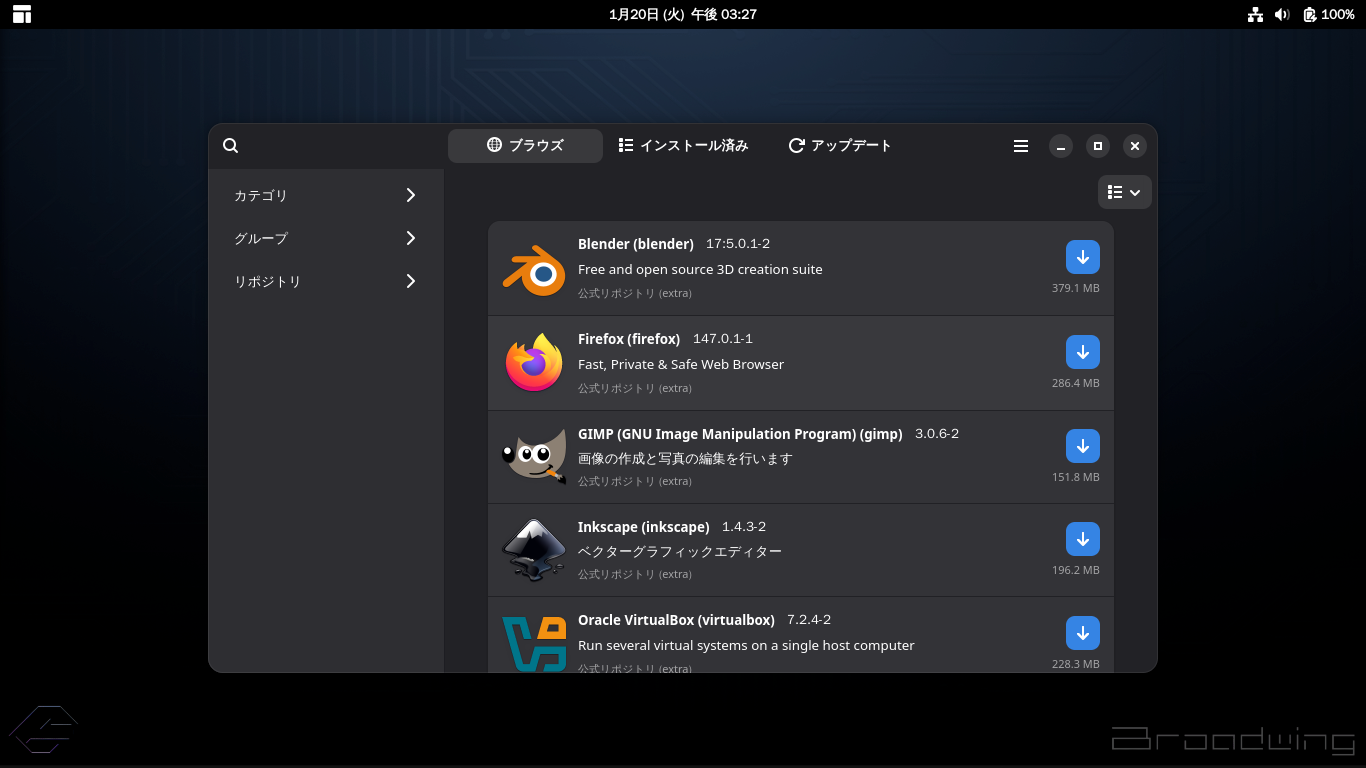The width and height of the screenshot is (1366, 768).
Task: Open the hamburger main menu
Action: pyautogui.click(x=1021, y=146)
